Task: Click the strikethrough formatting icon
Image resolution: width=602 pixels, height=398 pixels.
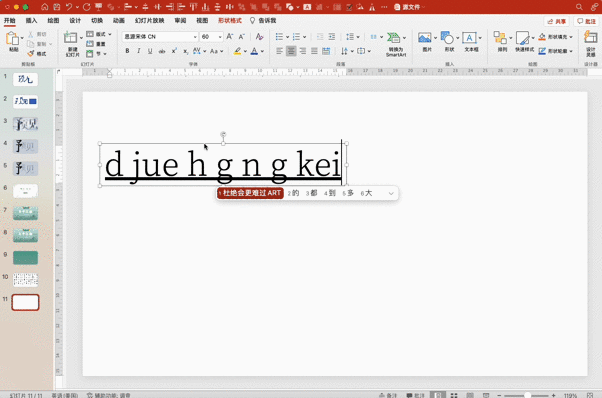Action: point(162,51)
